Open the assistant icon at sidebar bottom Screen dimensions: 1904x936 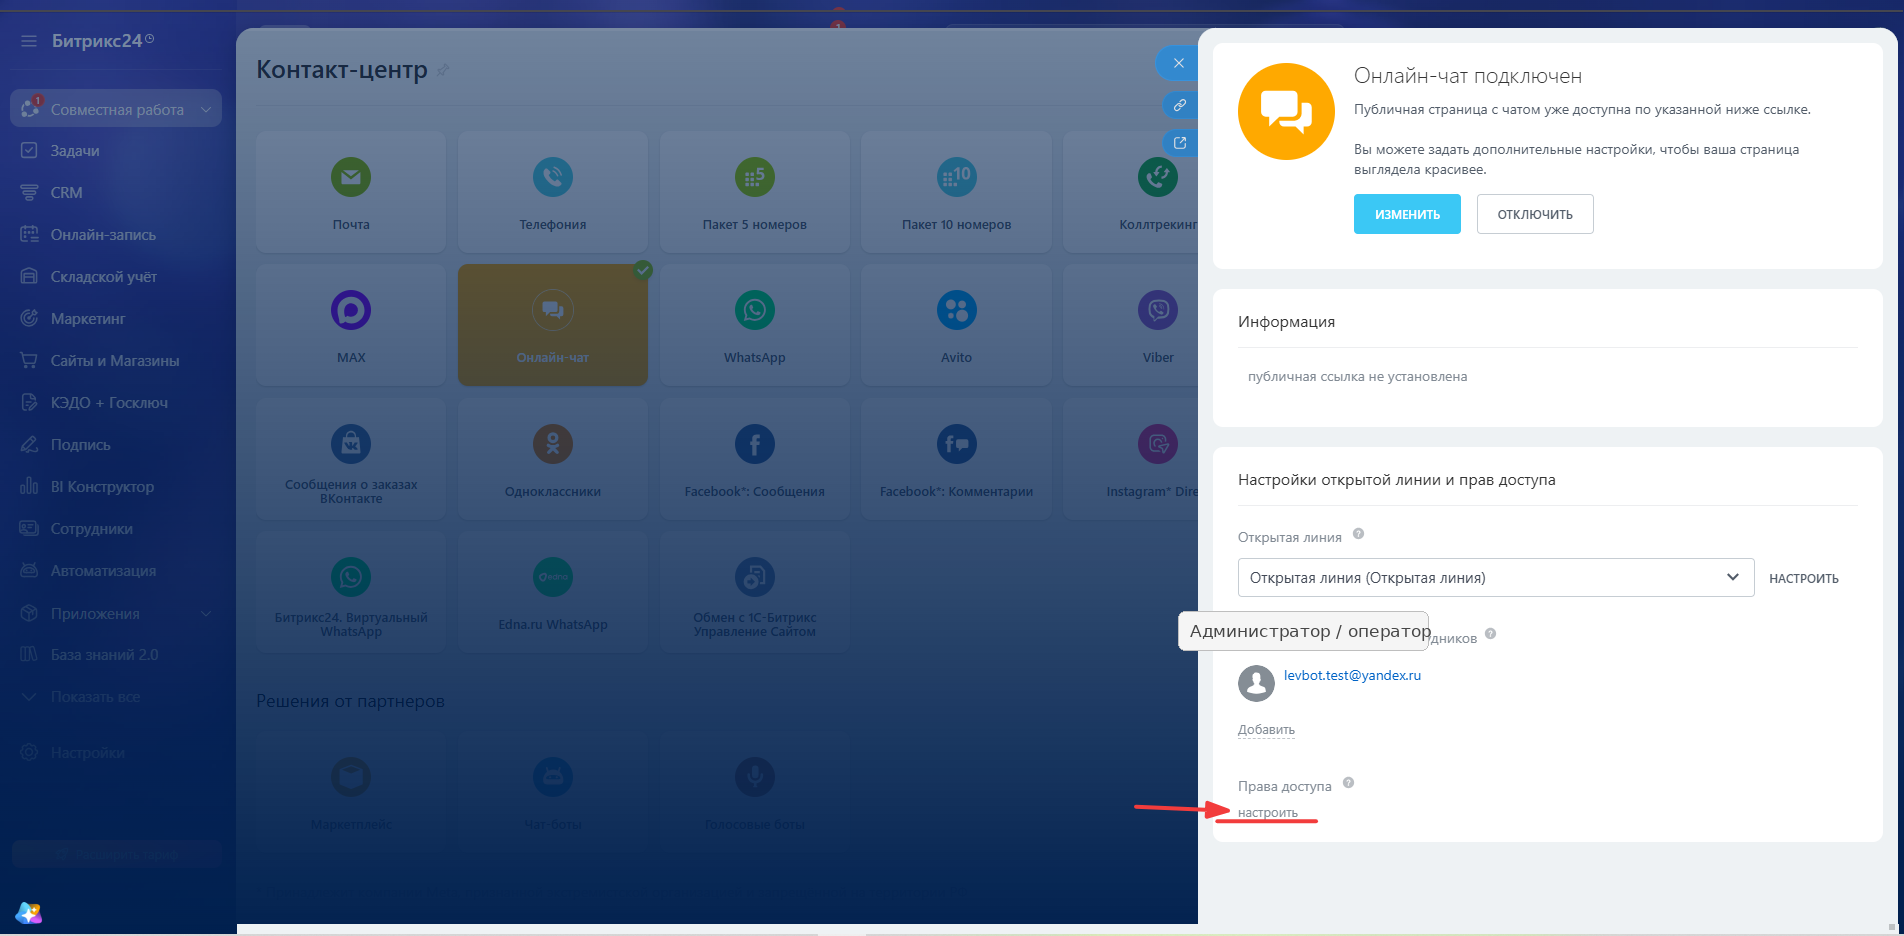point(29,912)
